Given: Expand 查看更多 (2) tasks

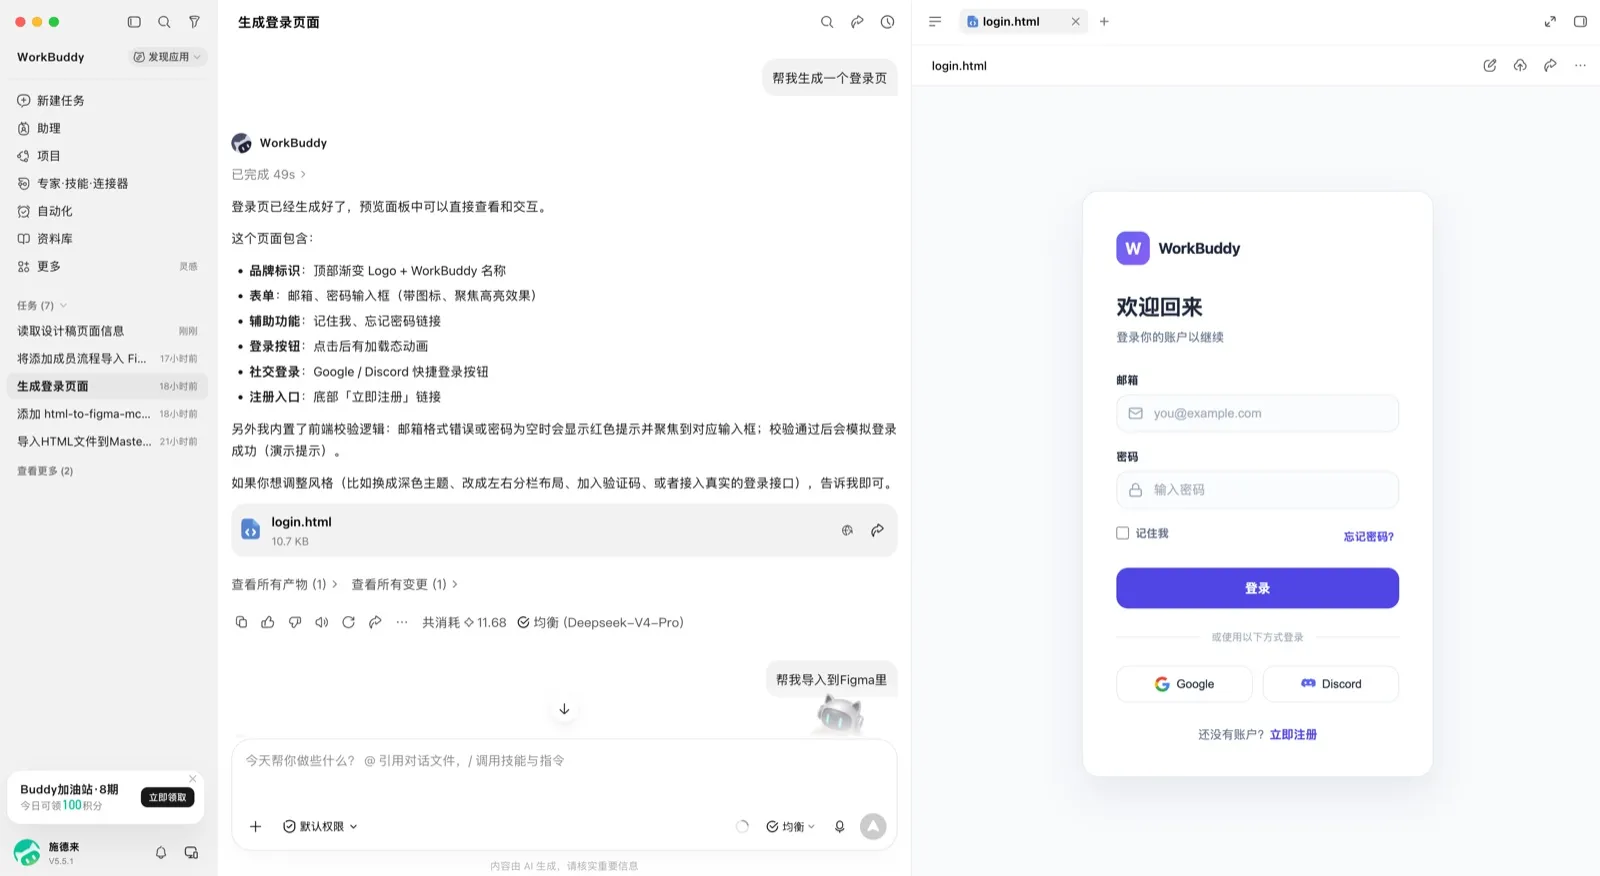Looking at the screenshot, I should (45, 471).
